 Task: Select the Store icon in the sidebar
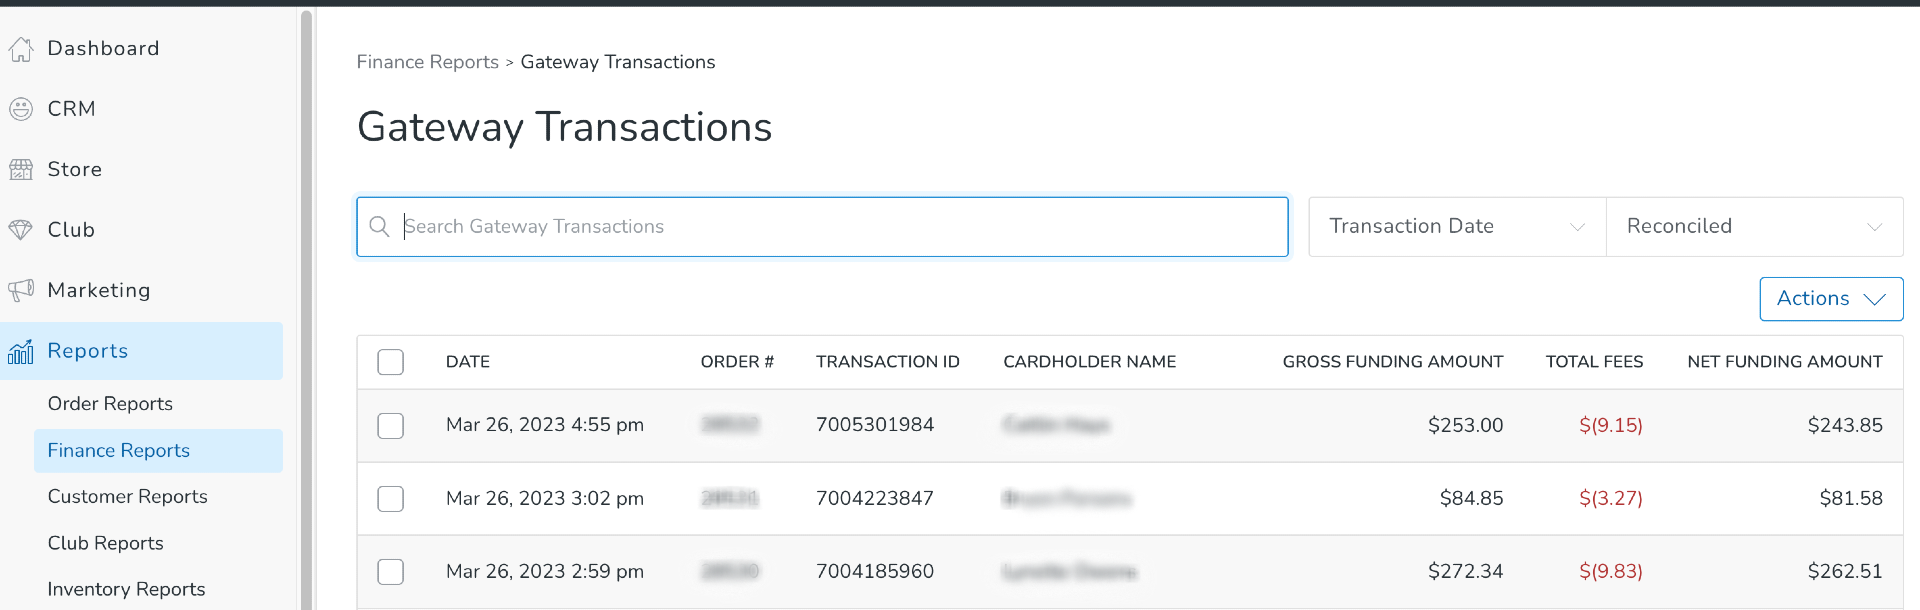tap(21, 169)
